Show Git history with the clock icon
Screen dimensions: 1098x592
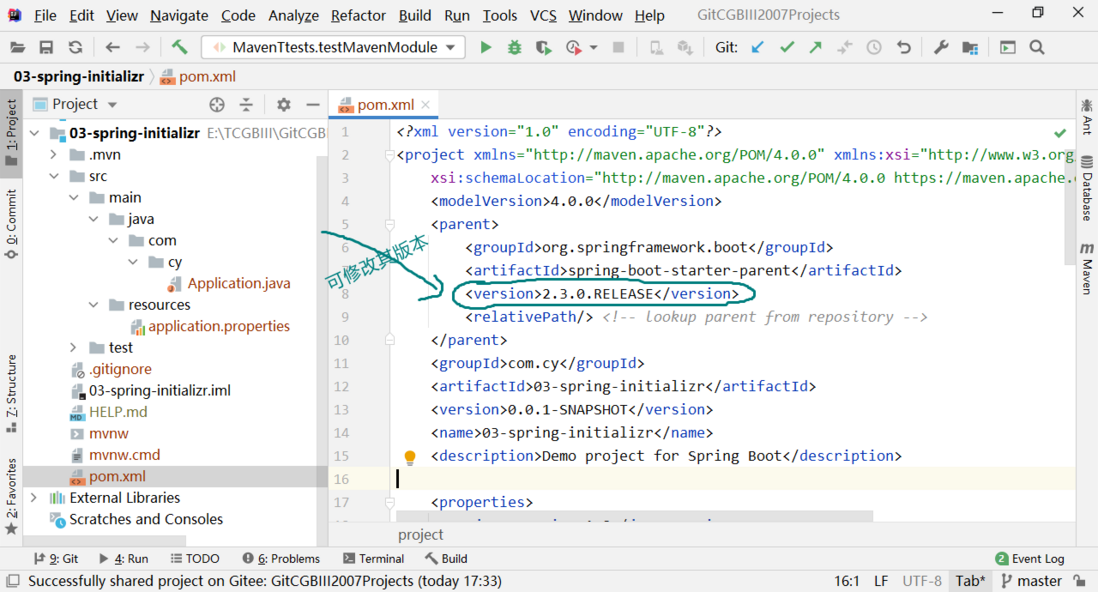(874, 48)
